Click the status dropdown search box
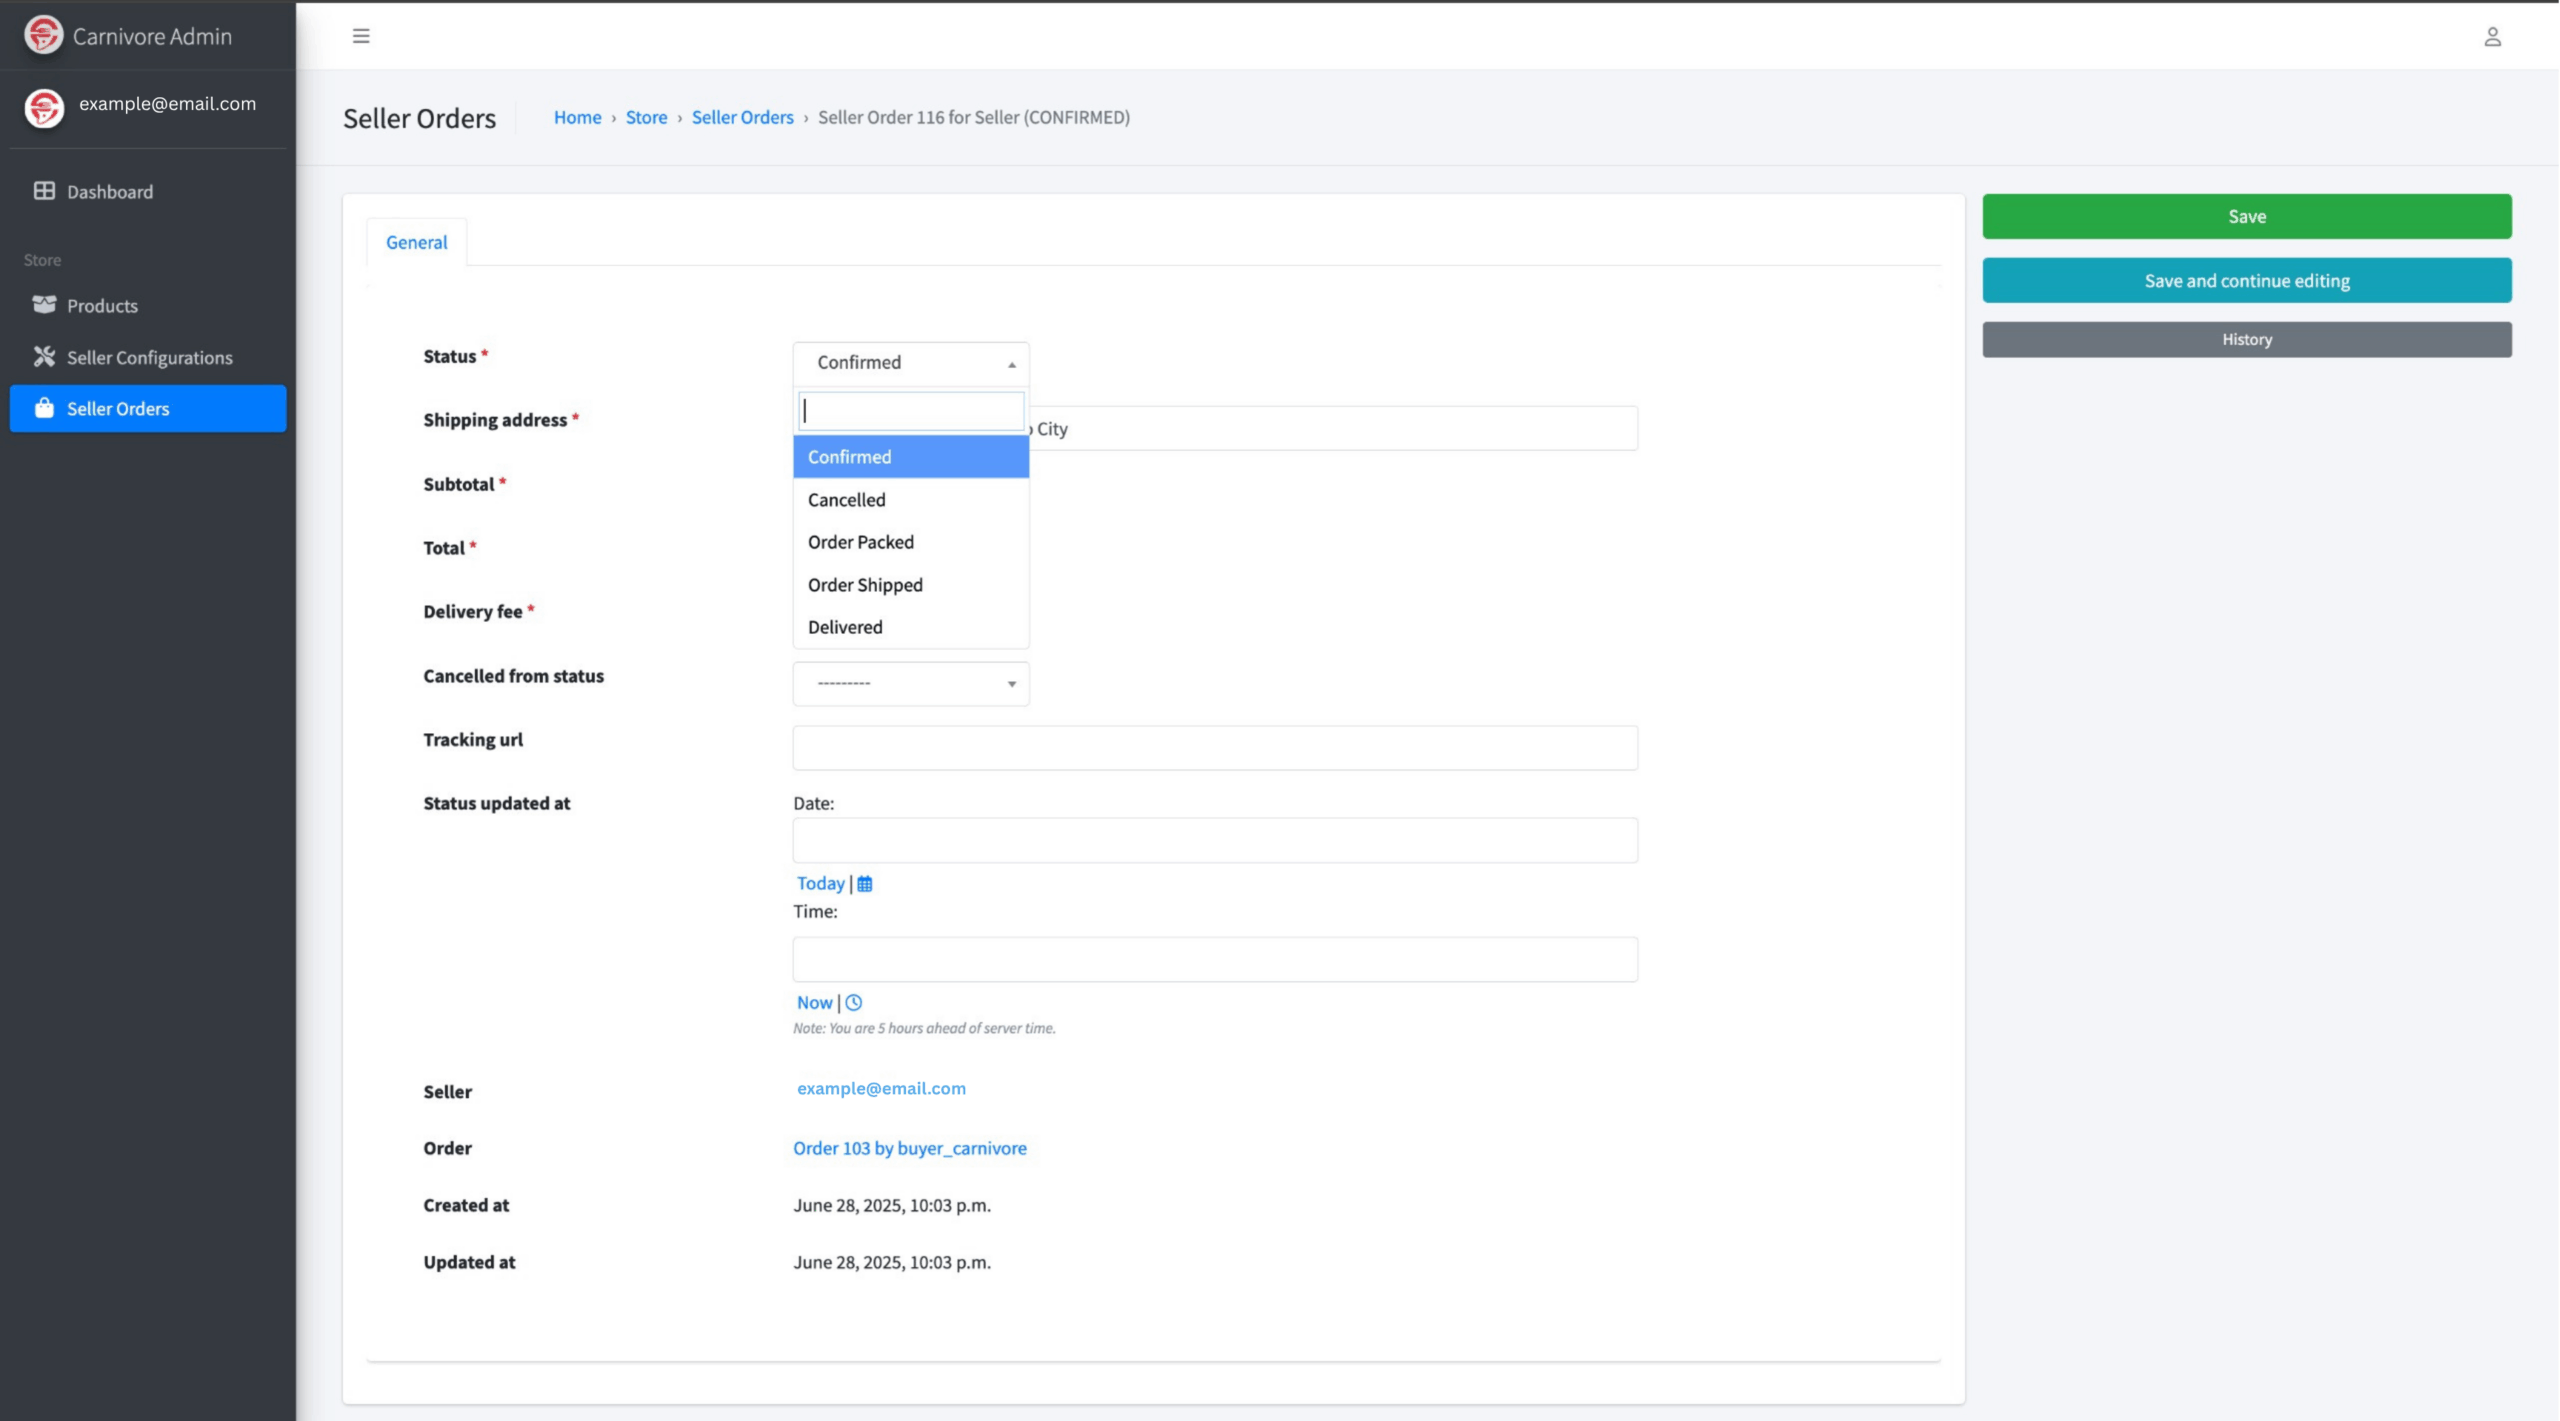The image size is (2560, 1421). 911,411
